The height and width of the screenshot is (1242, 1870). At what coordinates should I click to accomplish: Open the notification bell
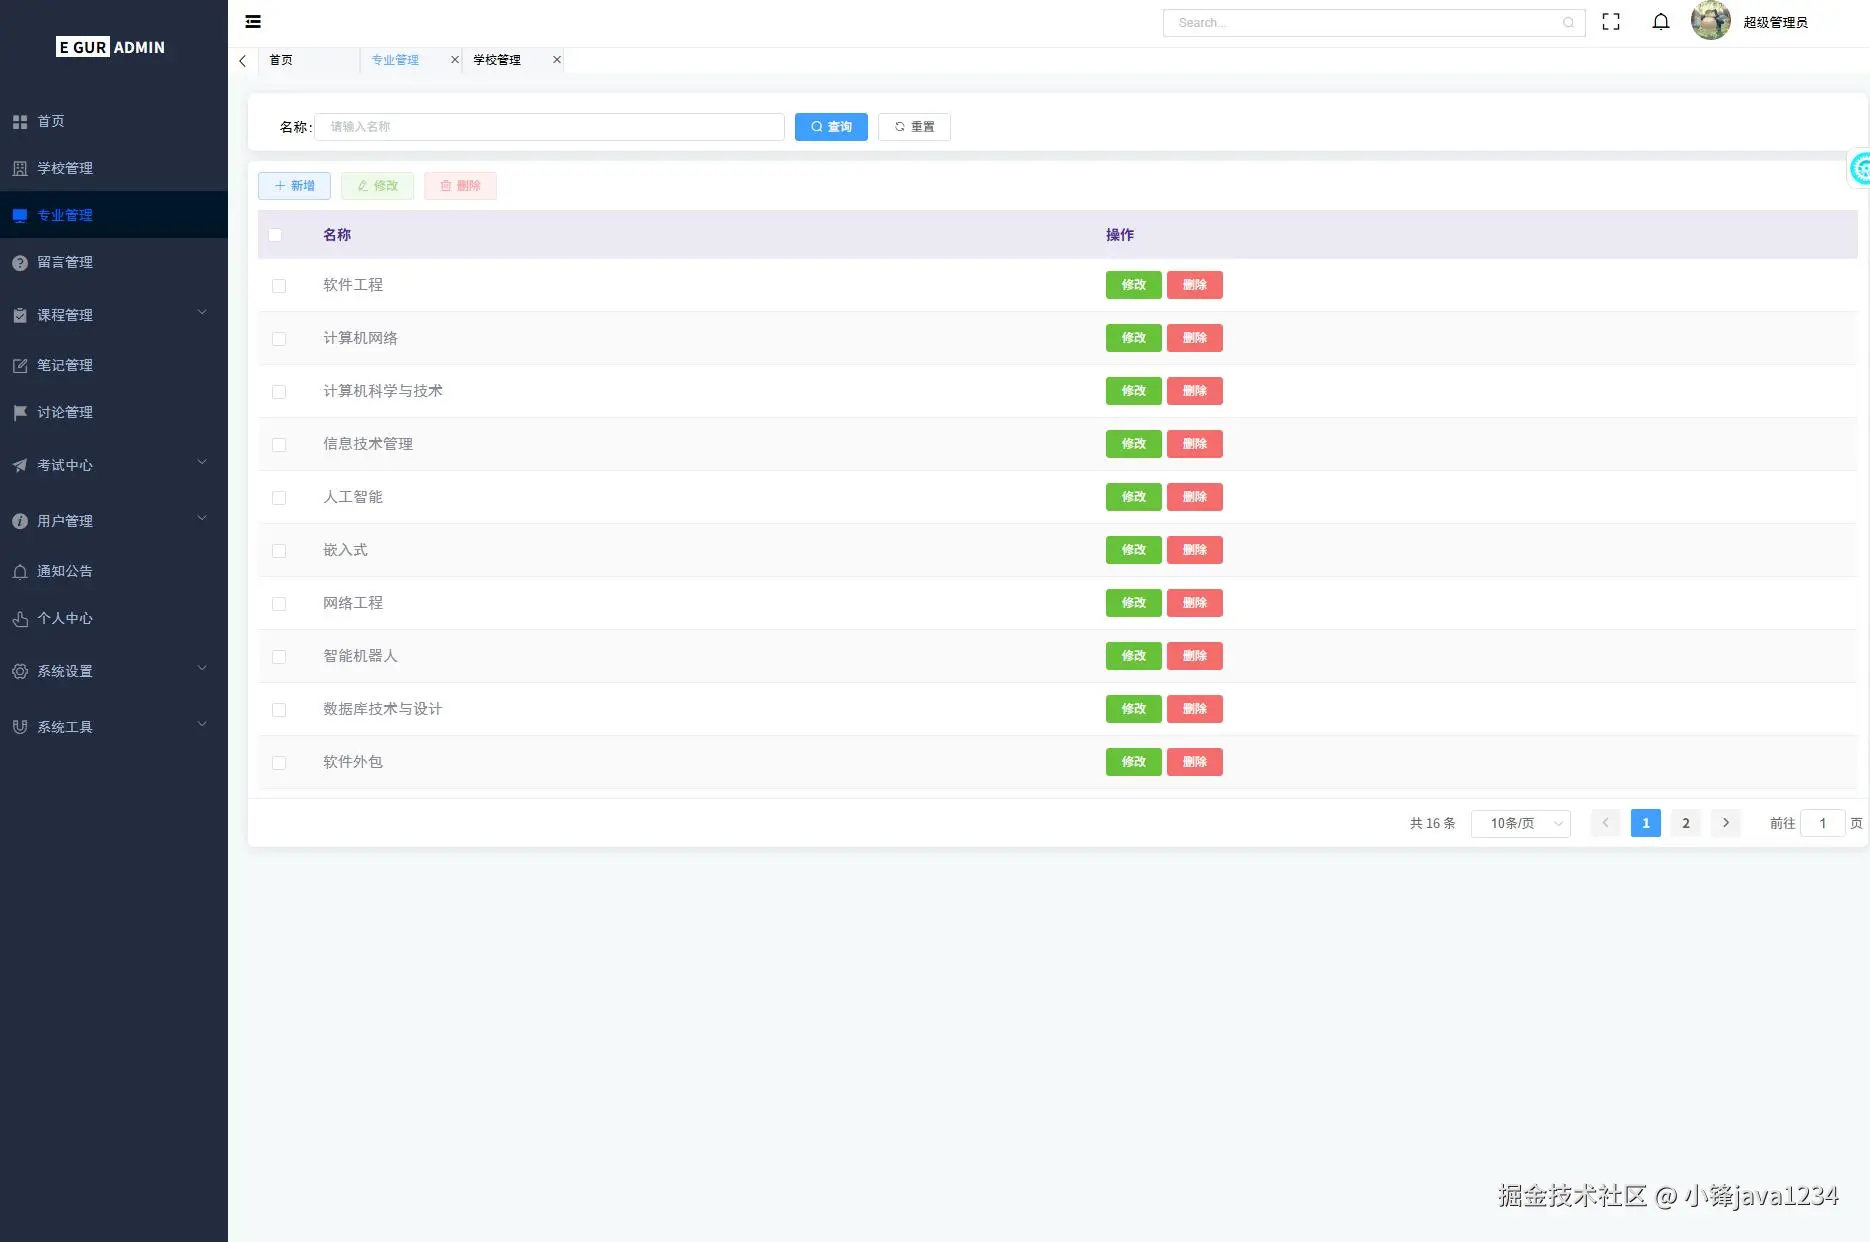pos(1661,22)
